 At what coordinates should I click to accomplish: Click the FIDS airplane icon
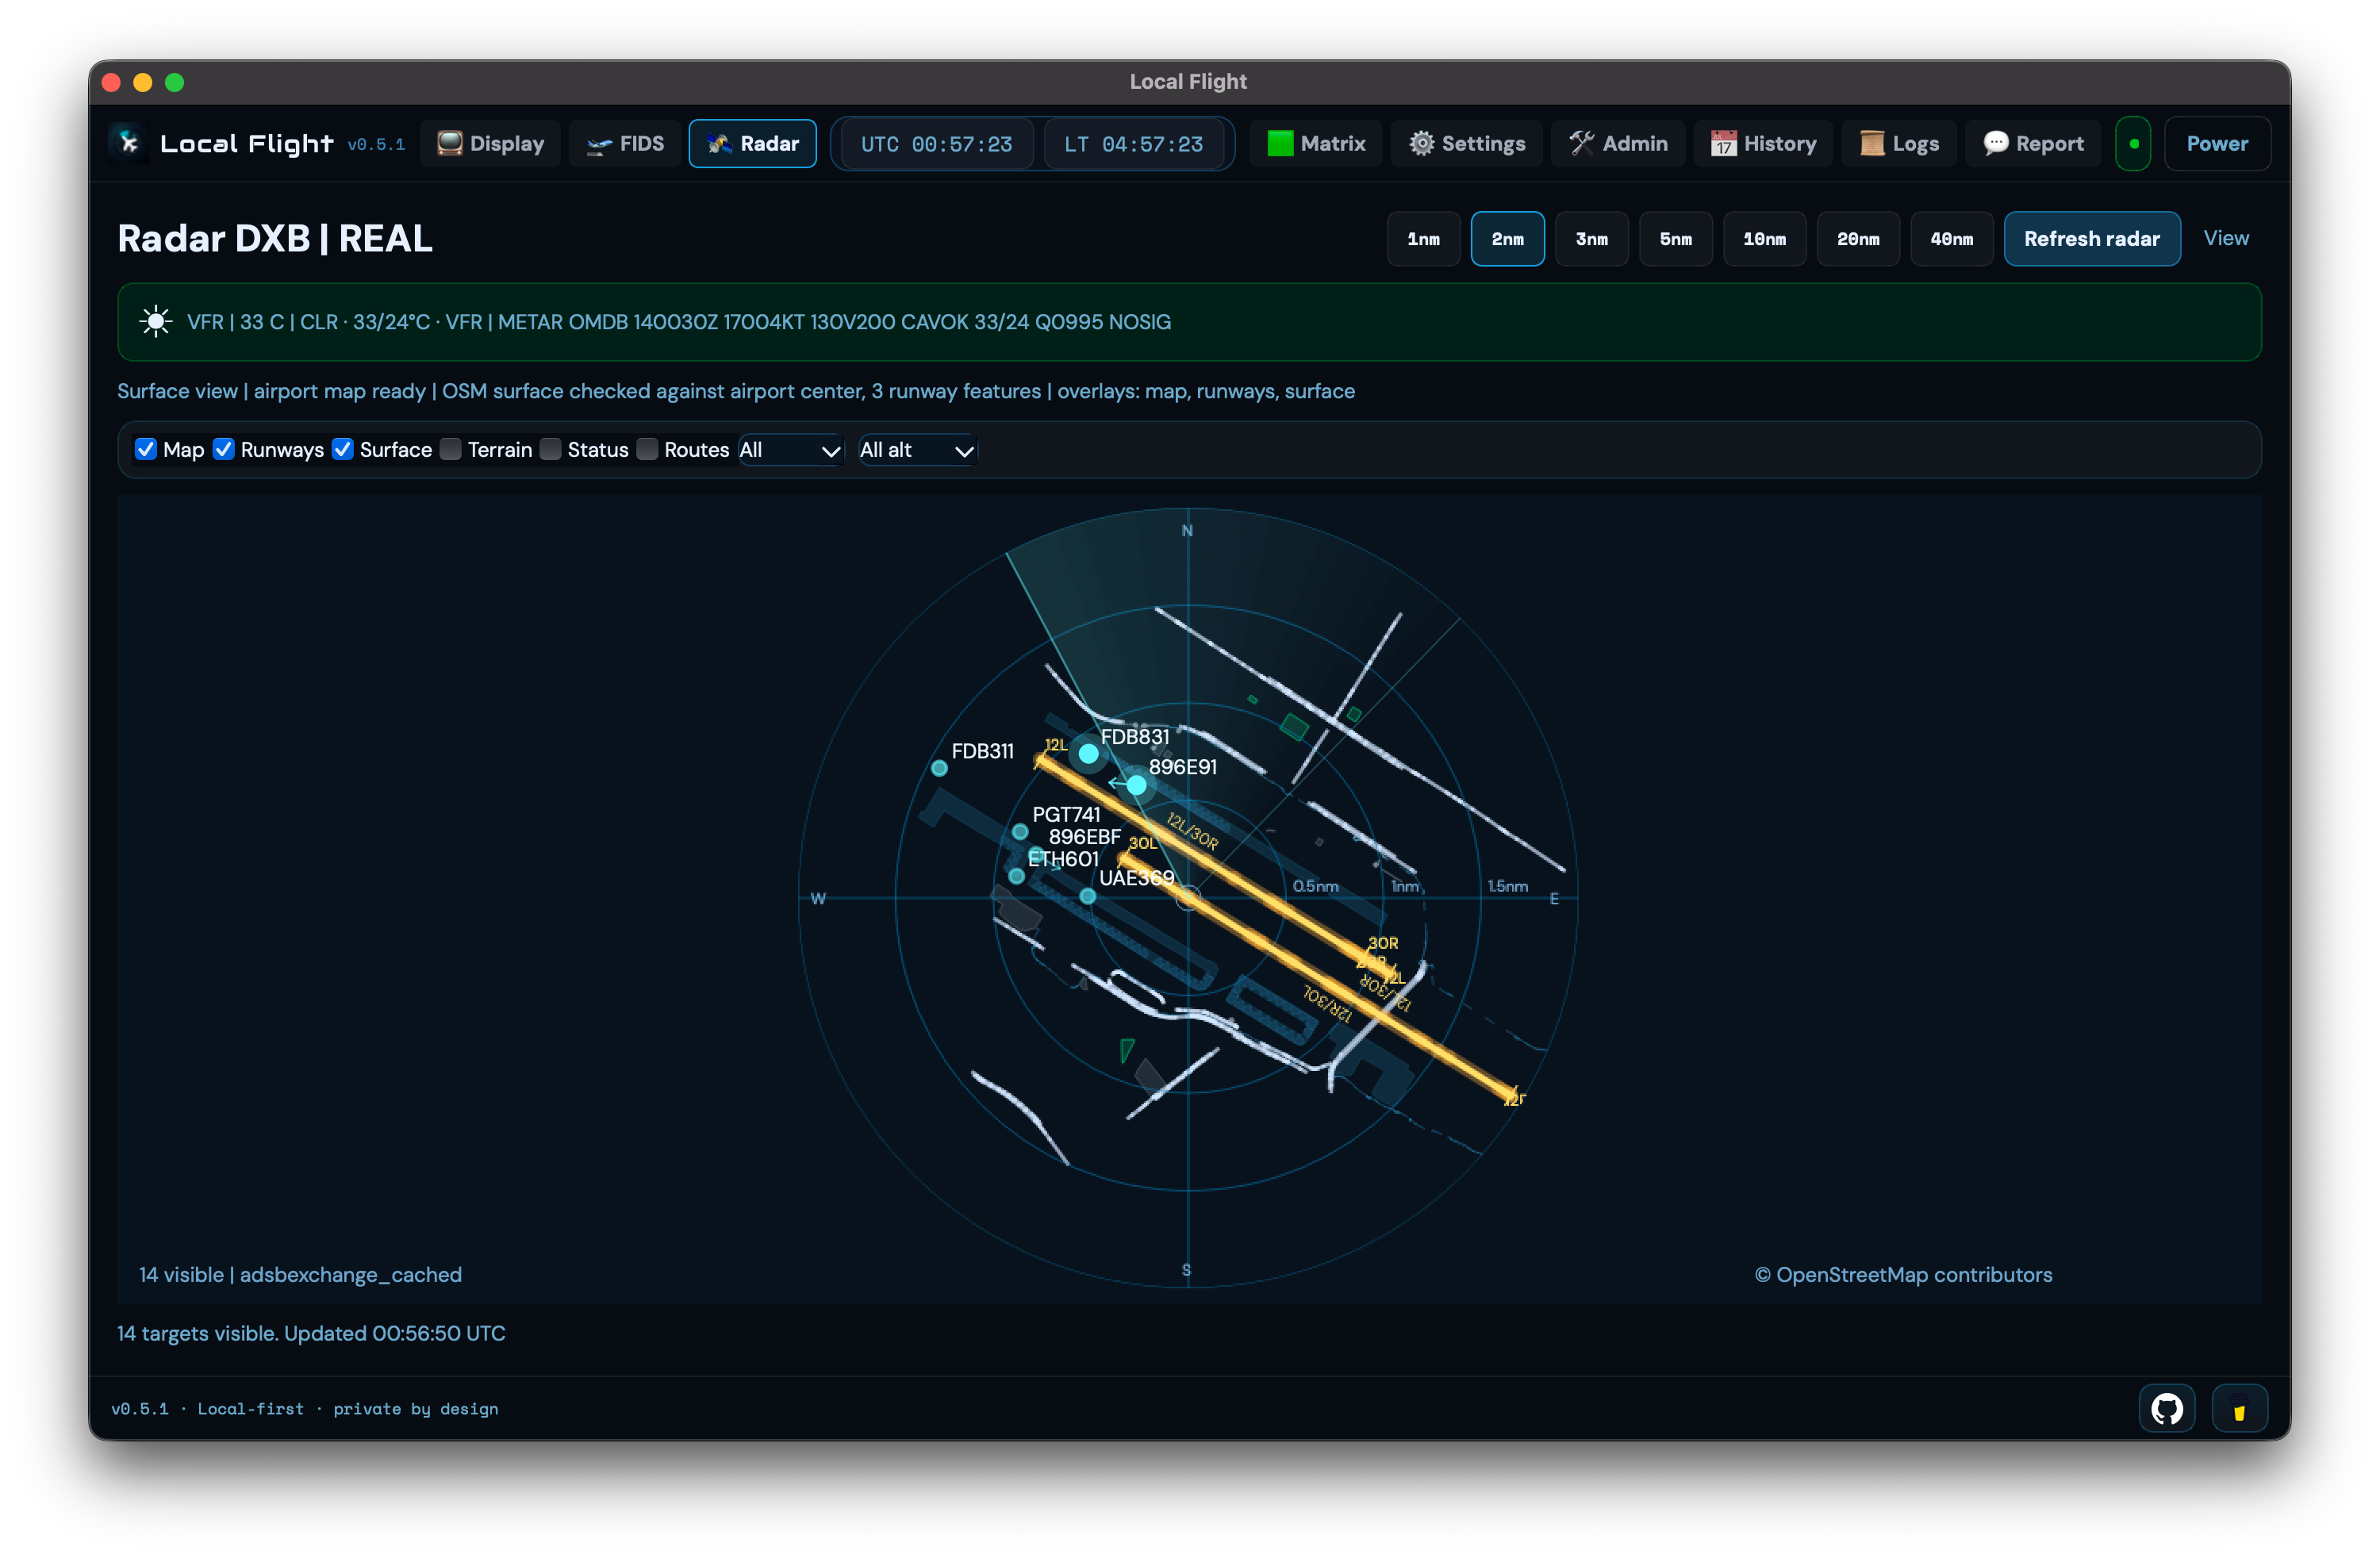tap(599, 145)
